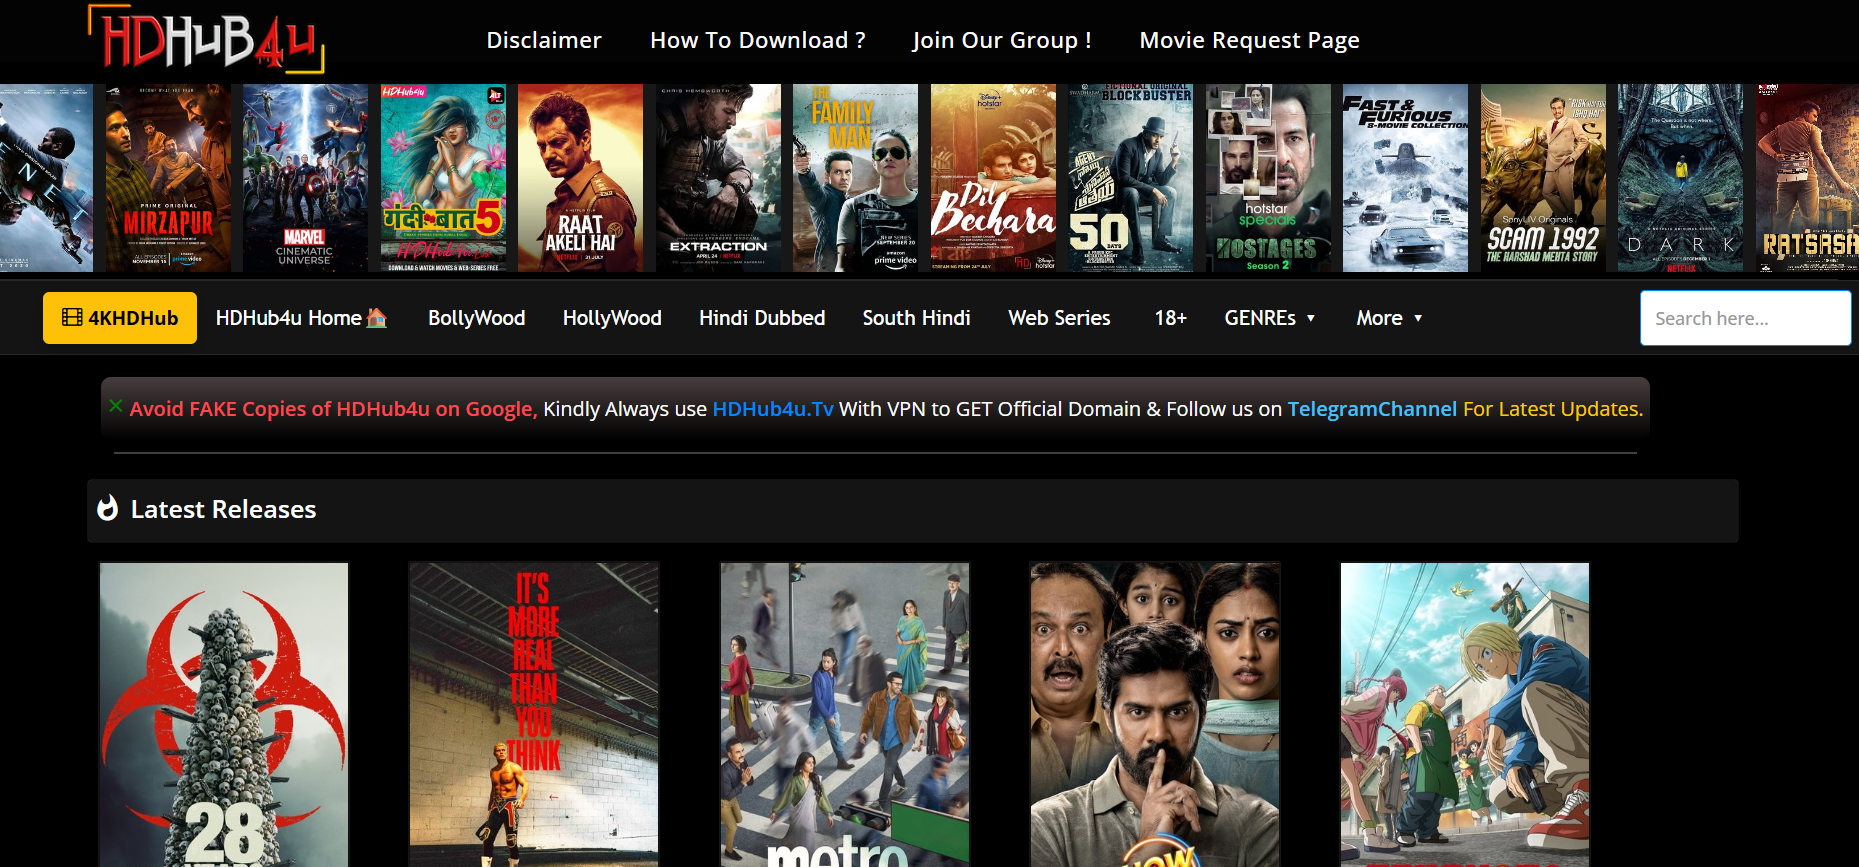Open the 50 Days Blockbuster poster

(x=1130, y=178)
